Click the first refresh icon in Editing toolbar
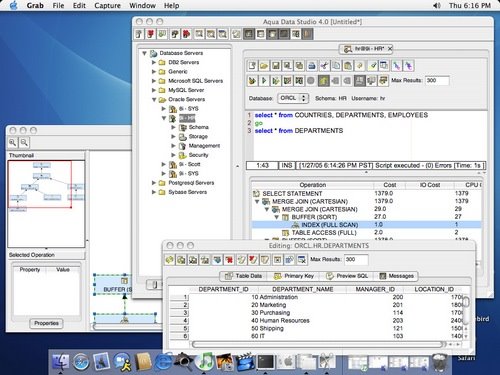Image resolution: width=500 pixels, height=375 pixels. coord(169,259)
